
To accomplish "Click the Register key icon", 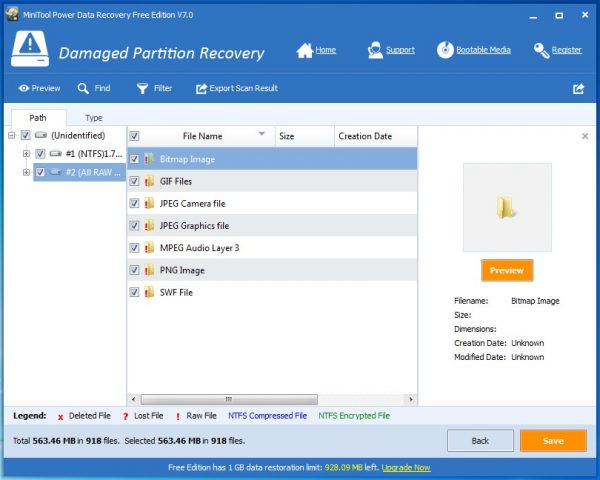I will 541,50.
